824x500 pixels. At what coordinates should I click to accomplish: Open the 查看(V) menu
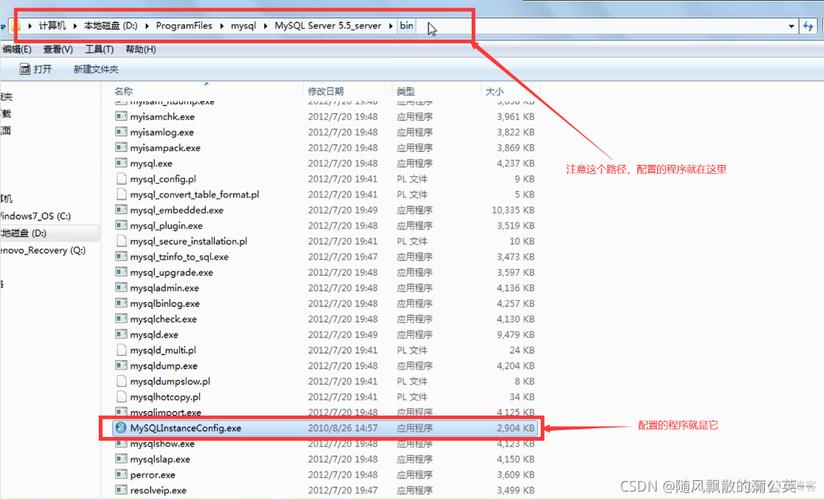(x=58, y=49)
